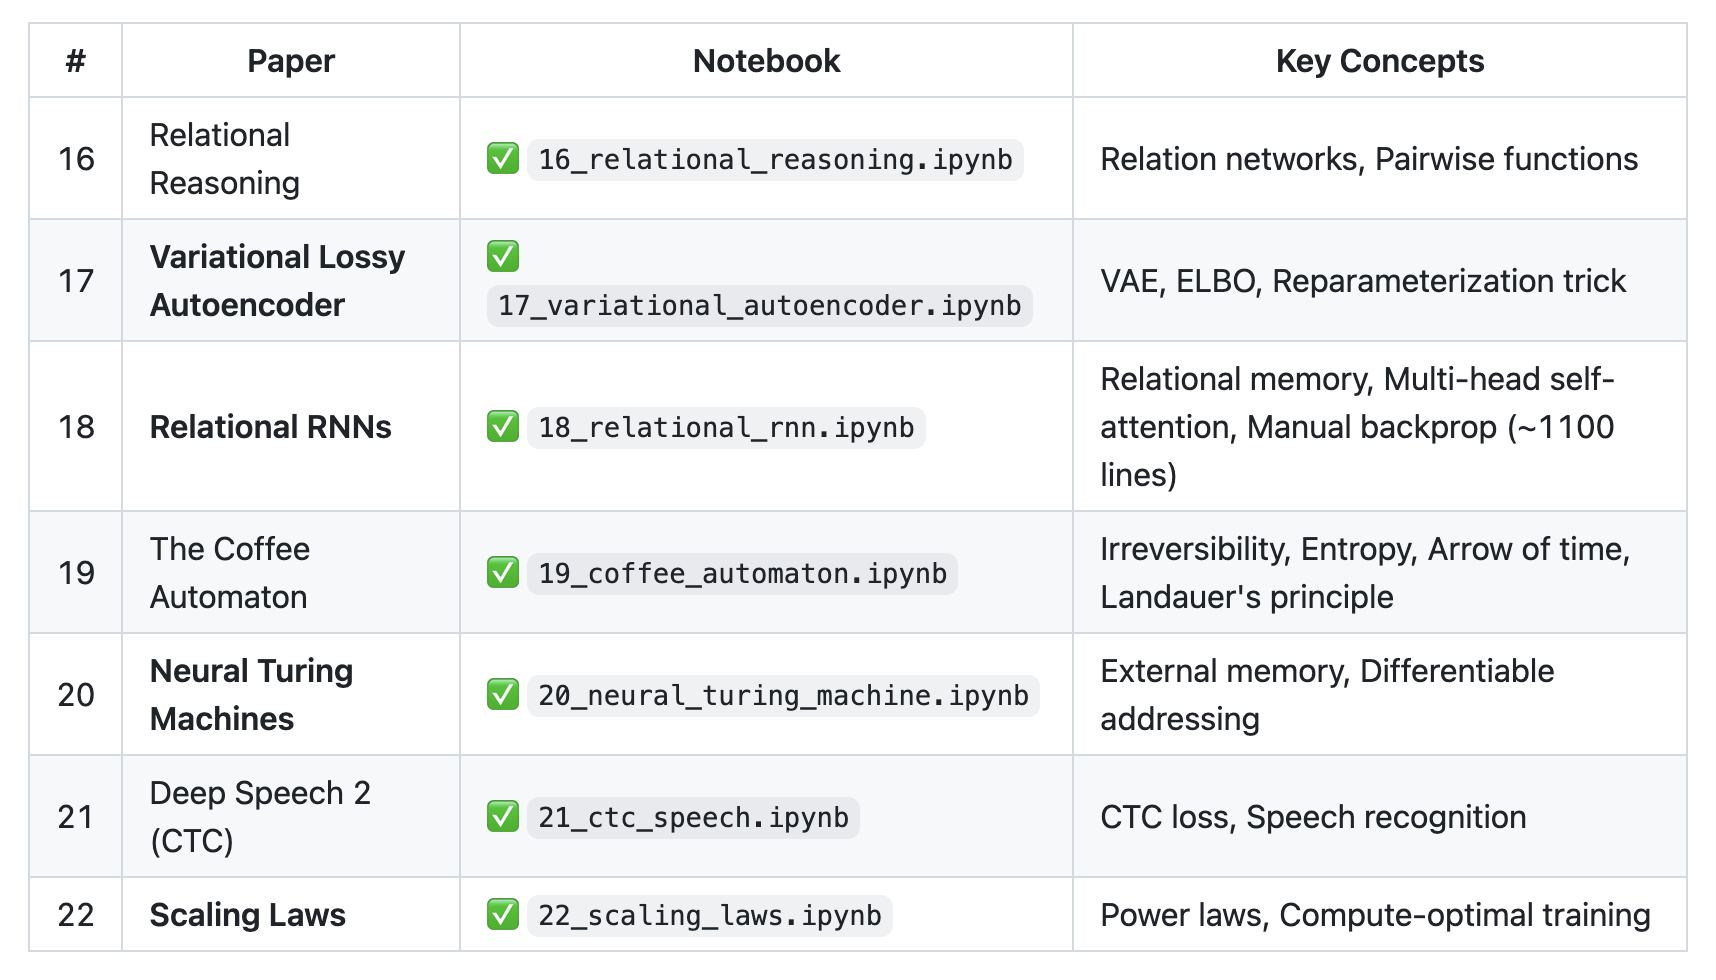
Task: Open the 18_relational_rnn.ipynb notebook
Action: click(x=726, y=428)
